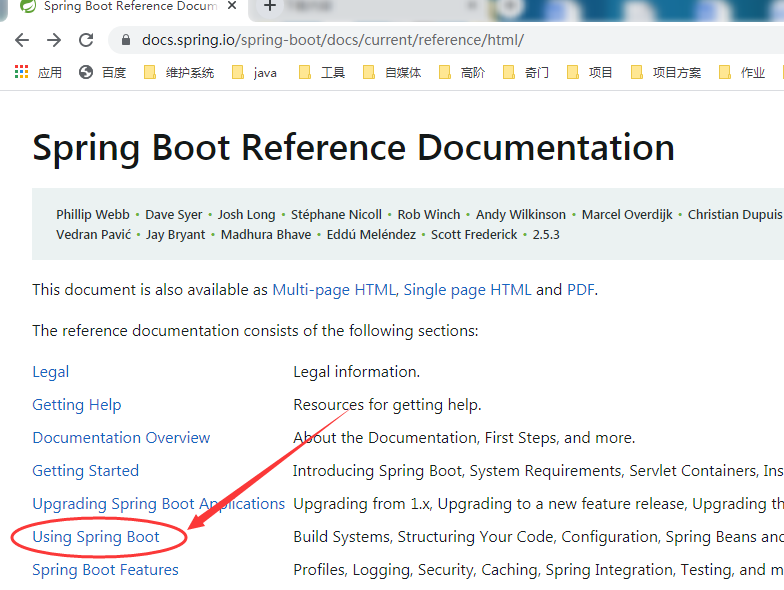The height and width of the screenshot is (590, 784).
Task: Open the 高阶 bookmark folder
Action: (x=462, y=72)
